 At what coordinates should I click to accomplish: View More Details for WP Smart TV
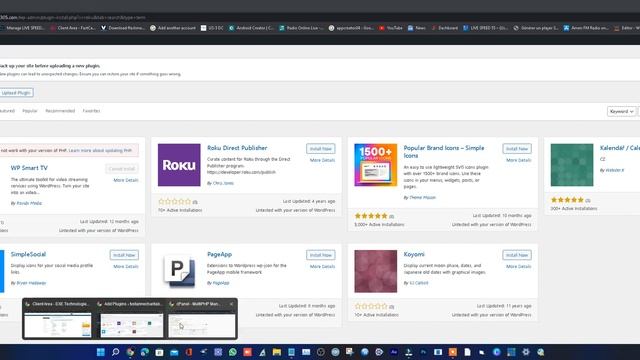[x=126, y=180]
